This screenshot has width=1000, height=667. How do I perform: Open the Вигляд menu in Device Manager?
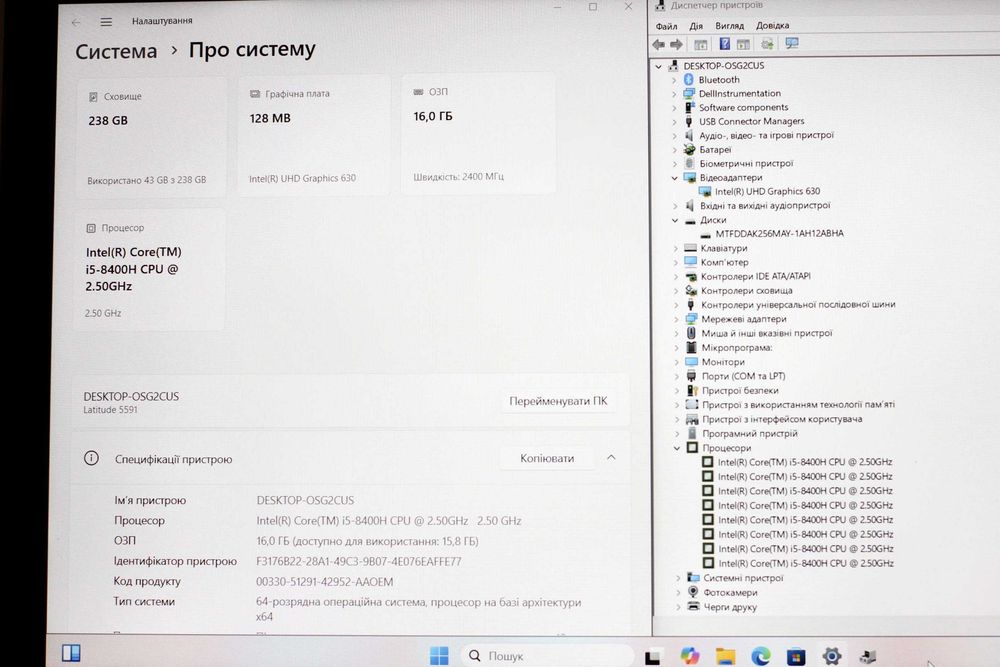pyautogui.click(x=730, y=26)
